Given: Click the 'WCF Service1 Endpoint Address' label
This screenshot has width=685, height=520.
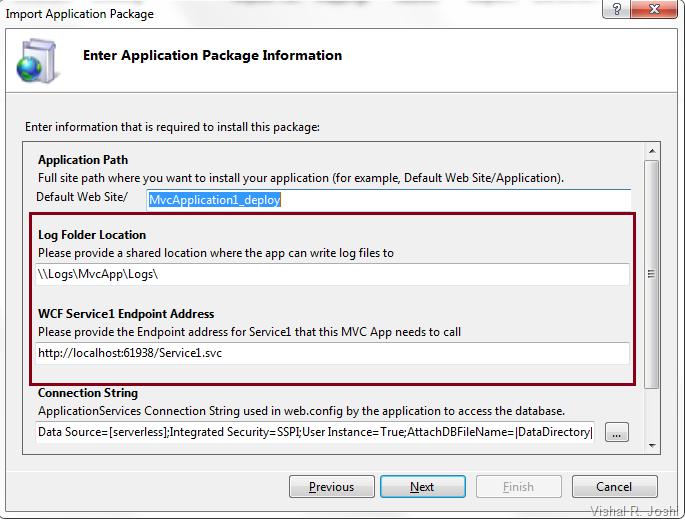Looking at the screenshot, I should 126,314.
